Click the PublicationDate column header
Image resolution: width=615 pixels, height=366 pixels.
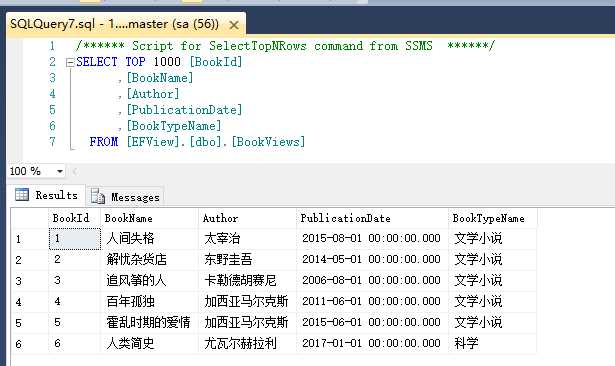(372, 218)
